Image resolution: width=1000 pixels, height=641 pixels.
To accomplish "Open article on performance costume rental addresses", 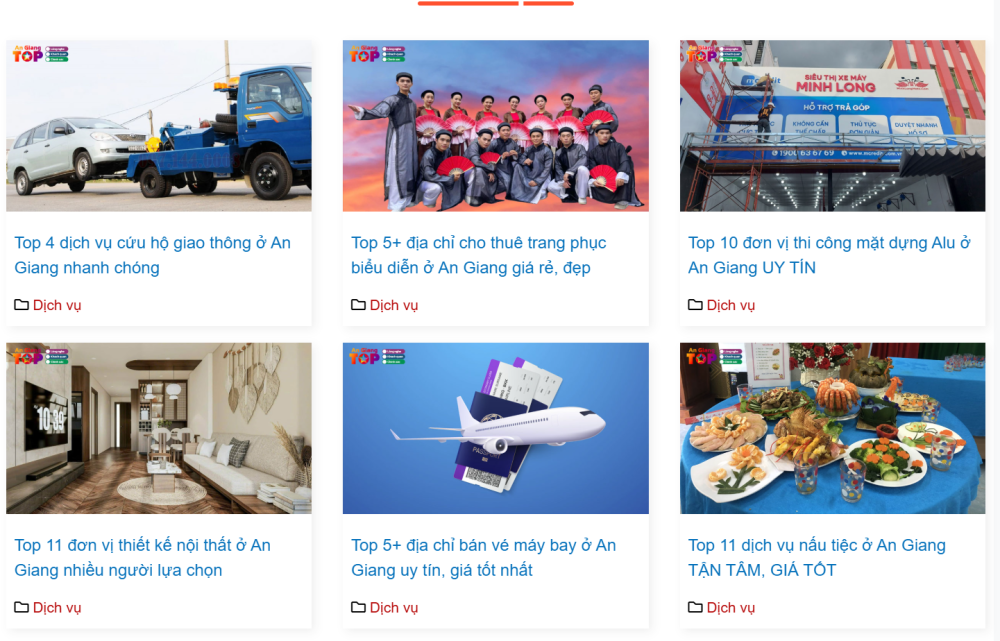I will [x=478, y=255].
